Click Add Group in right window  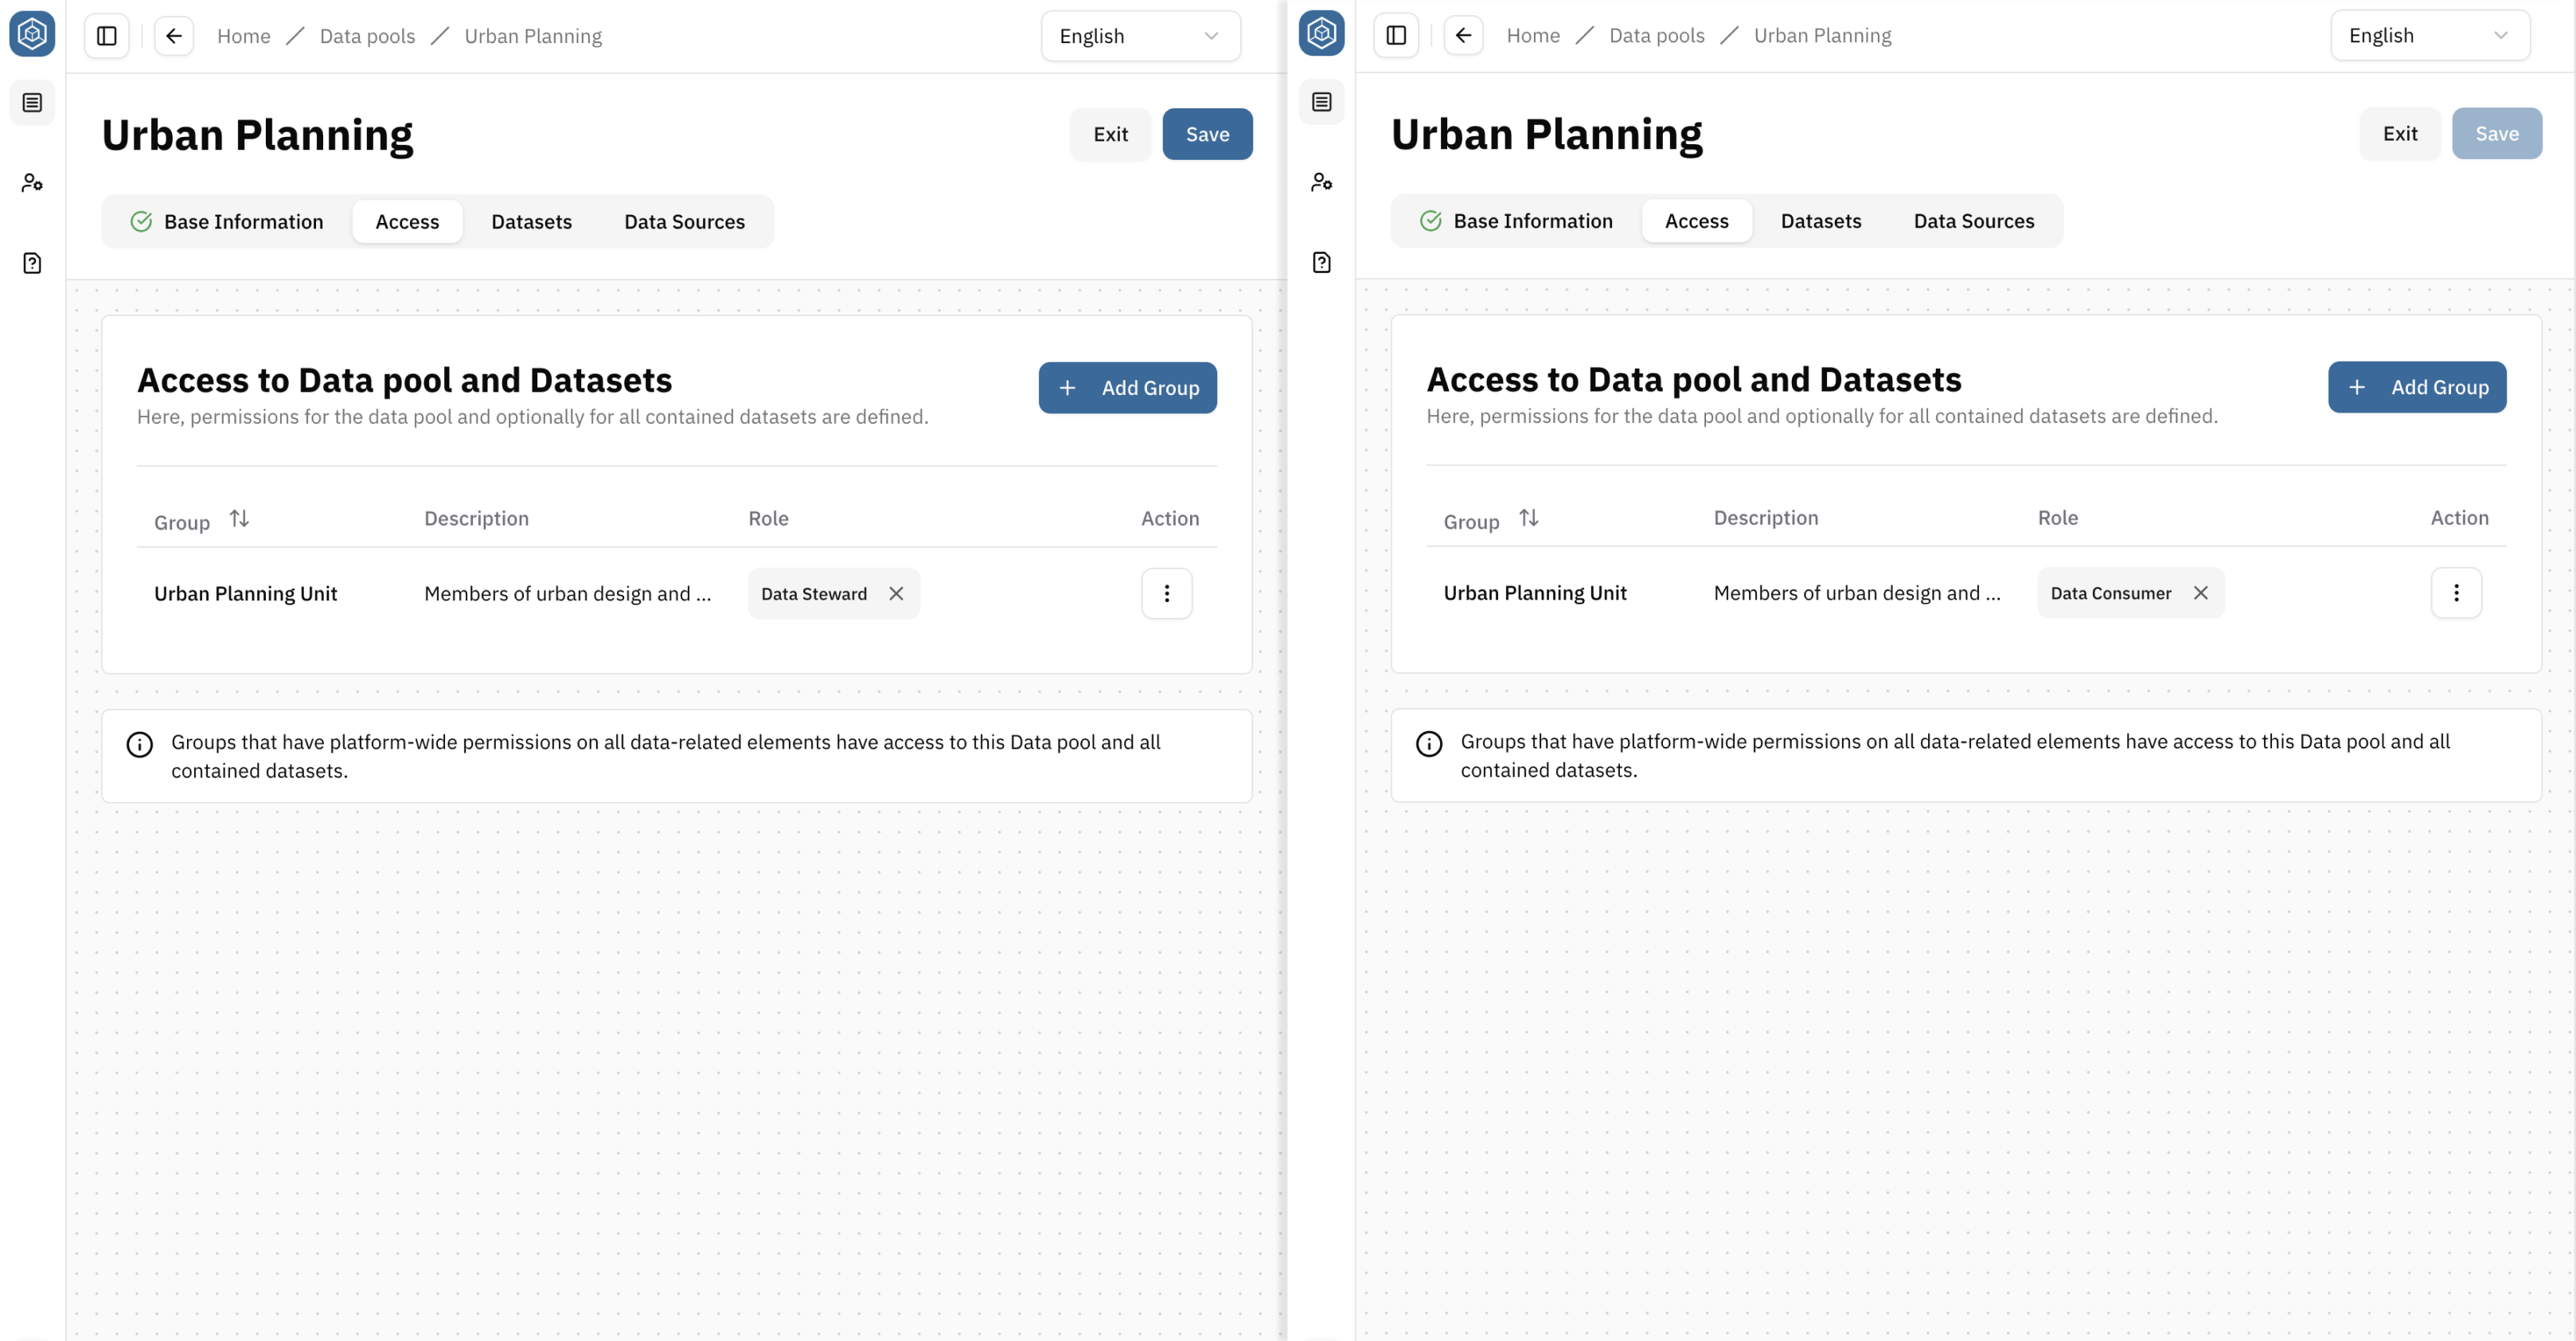(2416, 387)
